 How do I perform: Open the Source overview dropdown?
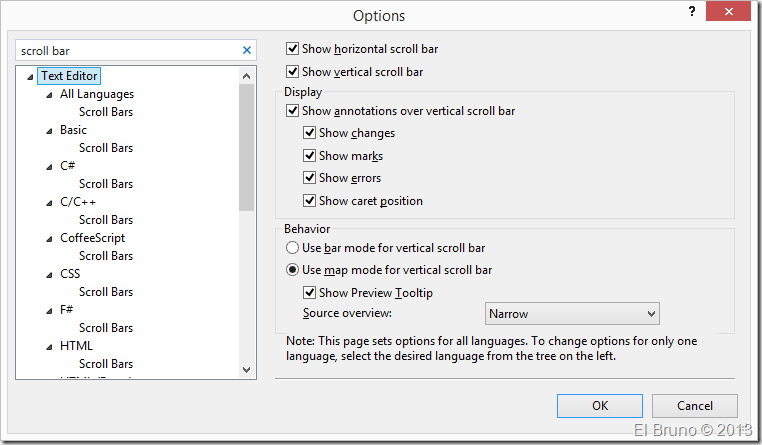click(x=572, y=314)
